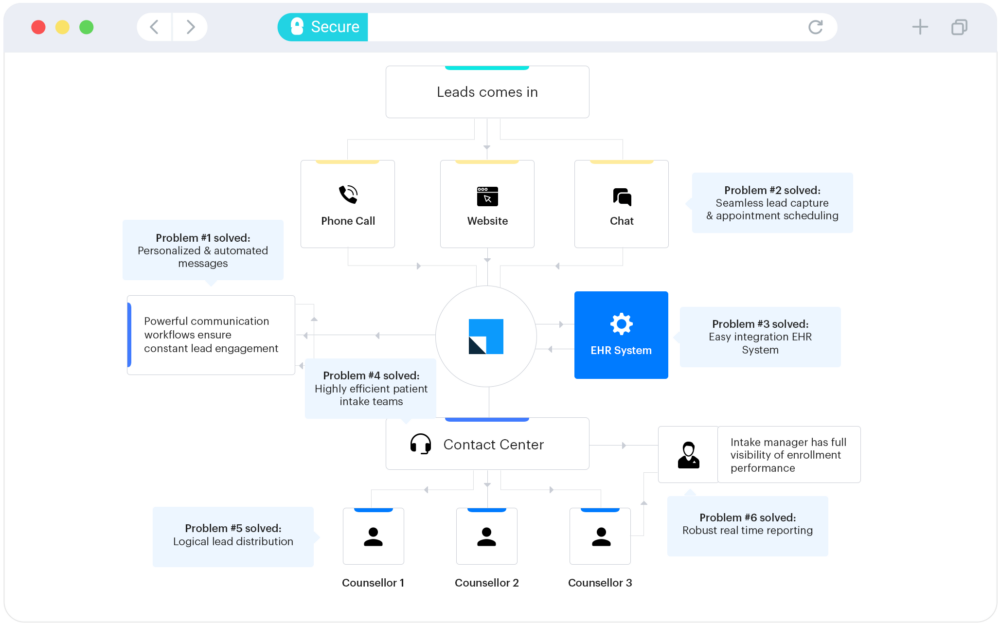Click the Counsellor 2 person icon
Screen dimensions: 1000x625
coord(487,535)
